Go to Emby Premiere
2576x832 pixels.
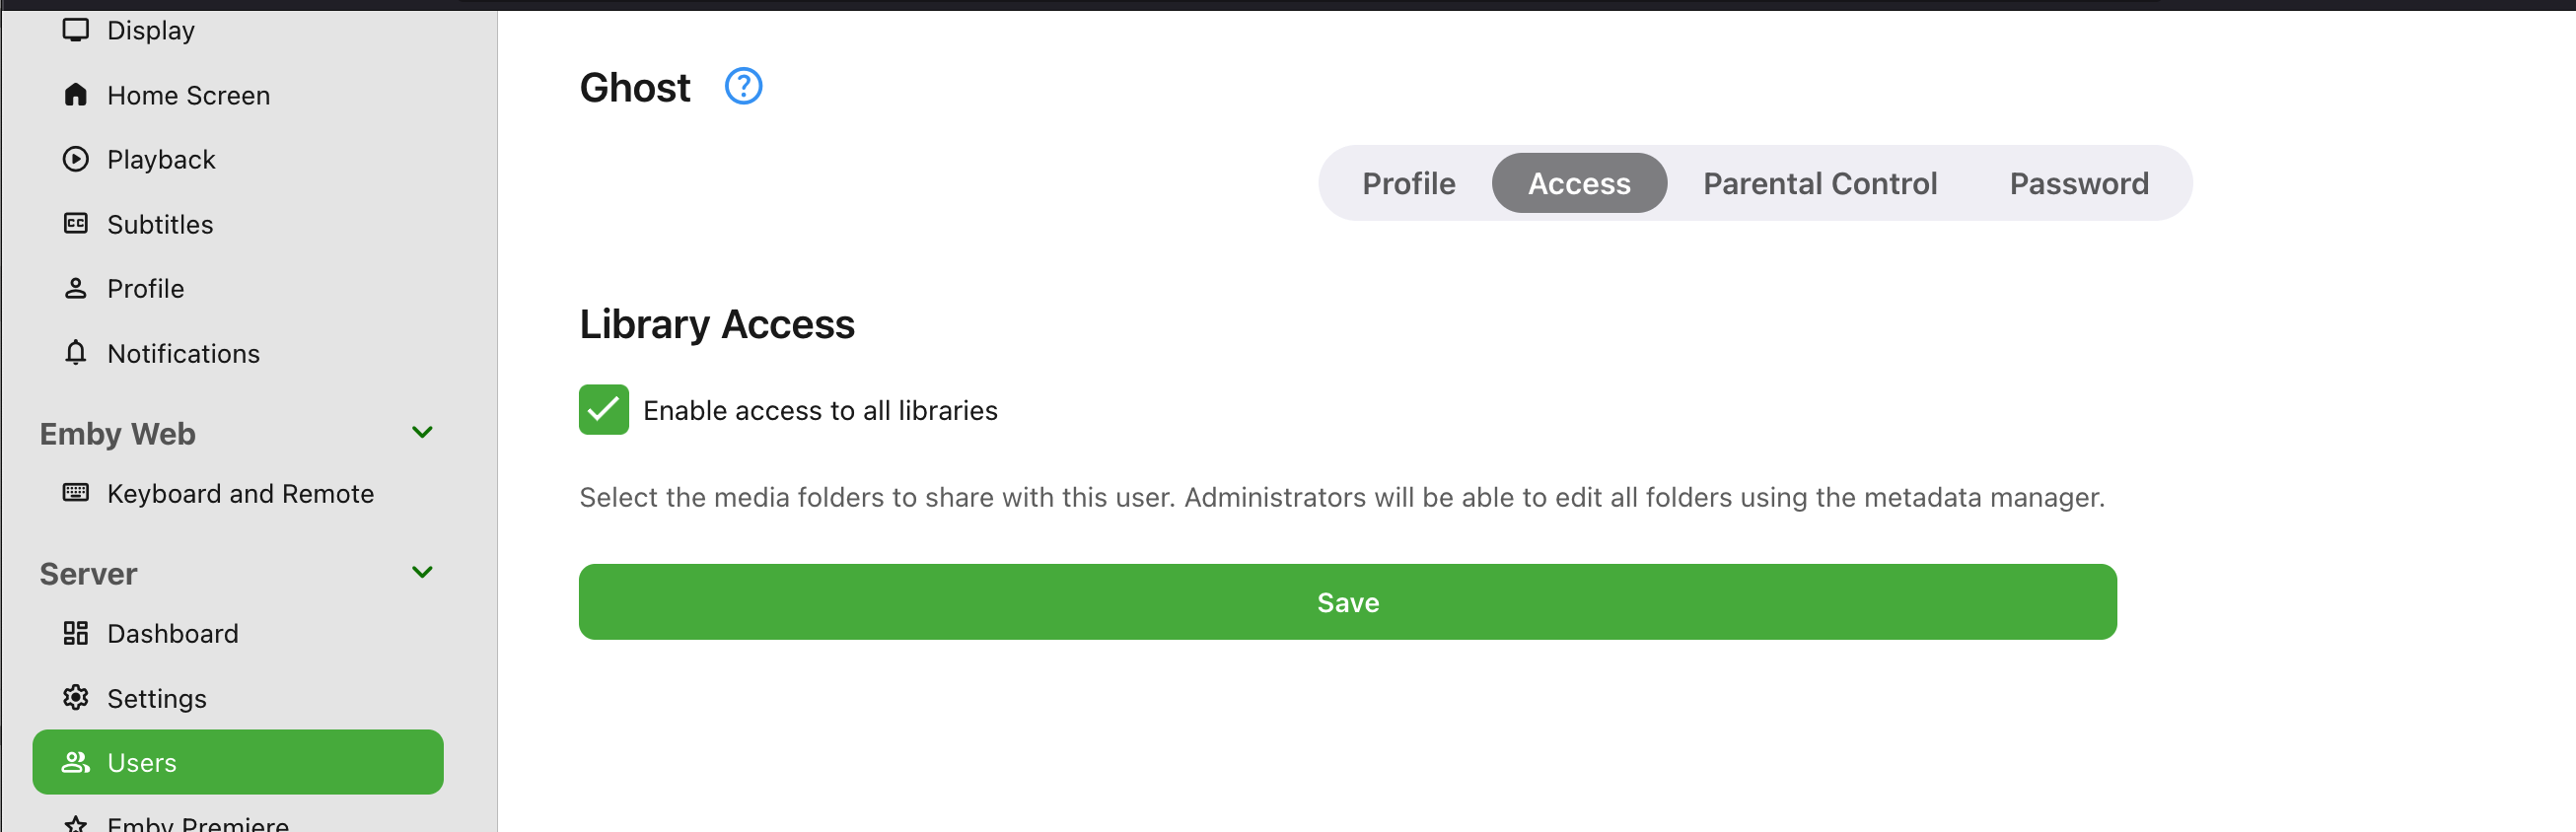[x=196, y=822]
